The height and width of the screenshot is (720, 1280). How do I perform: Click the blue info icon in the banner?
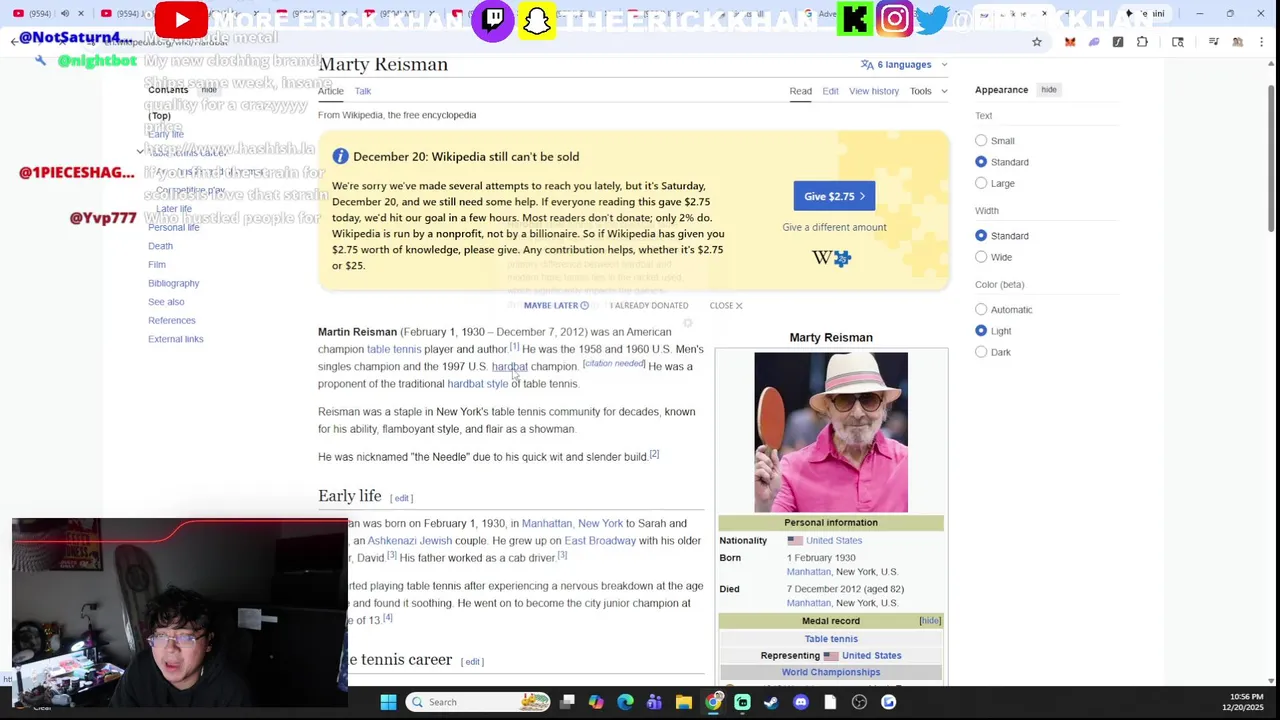pos(340,156)
